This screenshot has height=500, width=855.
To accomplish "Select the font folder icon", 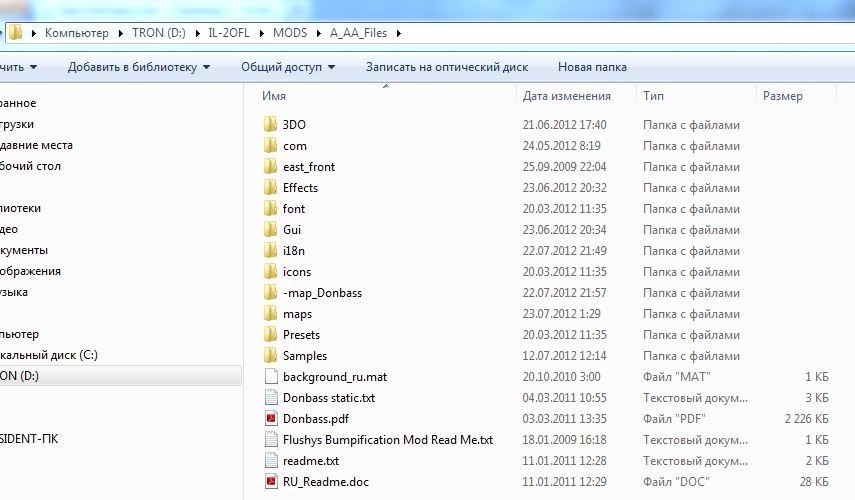I will click(270, 208).
